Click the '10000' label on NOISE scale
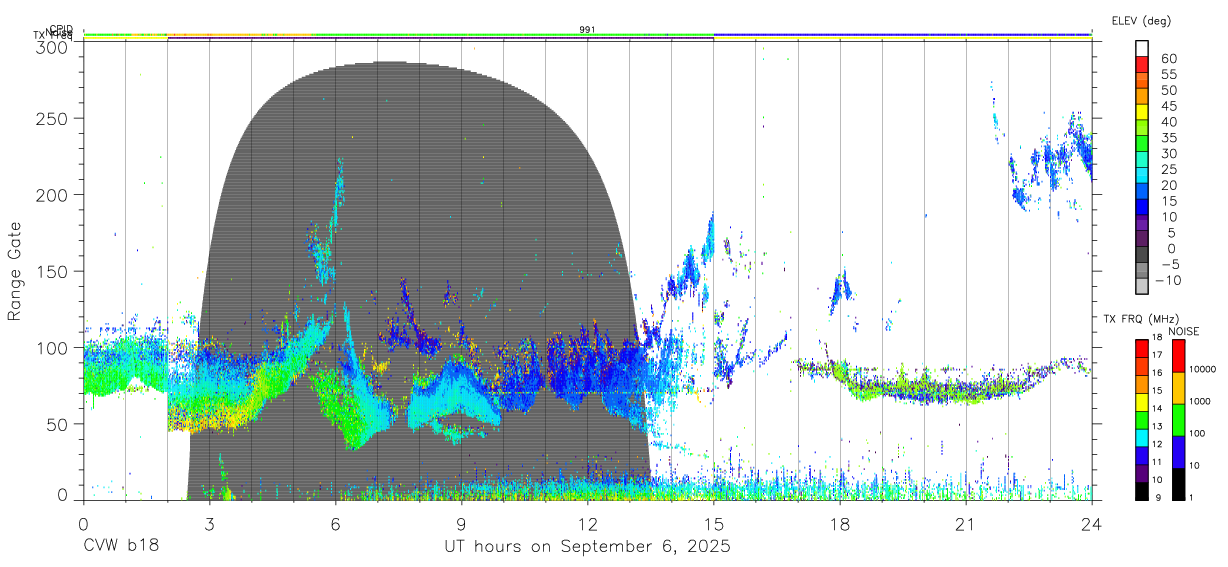The image size is (1228, 567). point(1203,369)
